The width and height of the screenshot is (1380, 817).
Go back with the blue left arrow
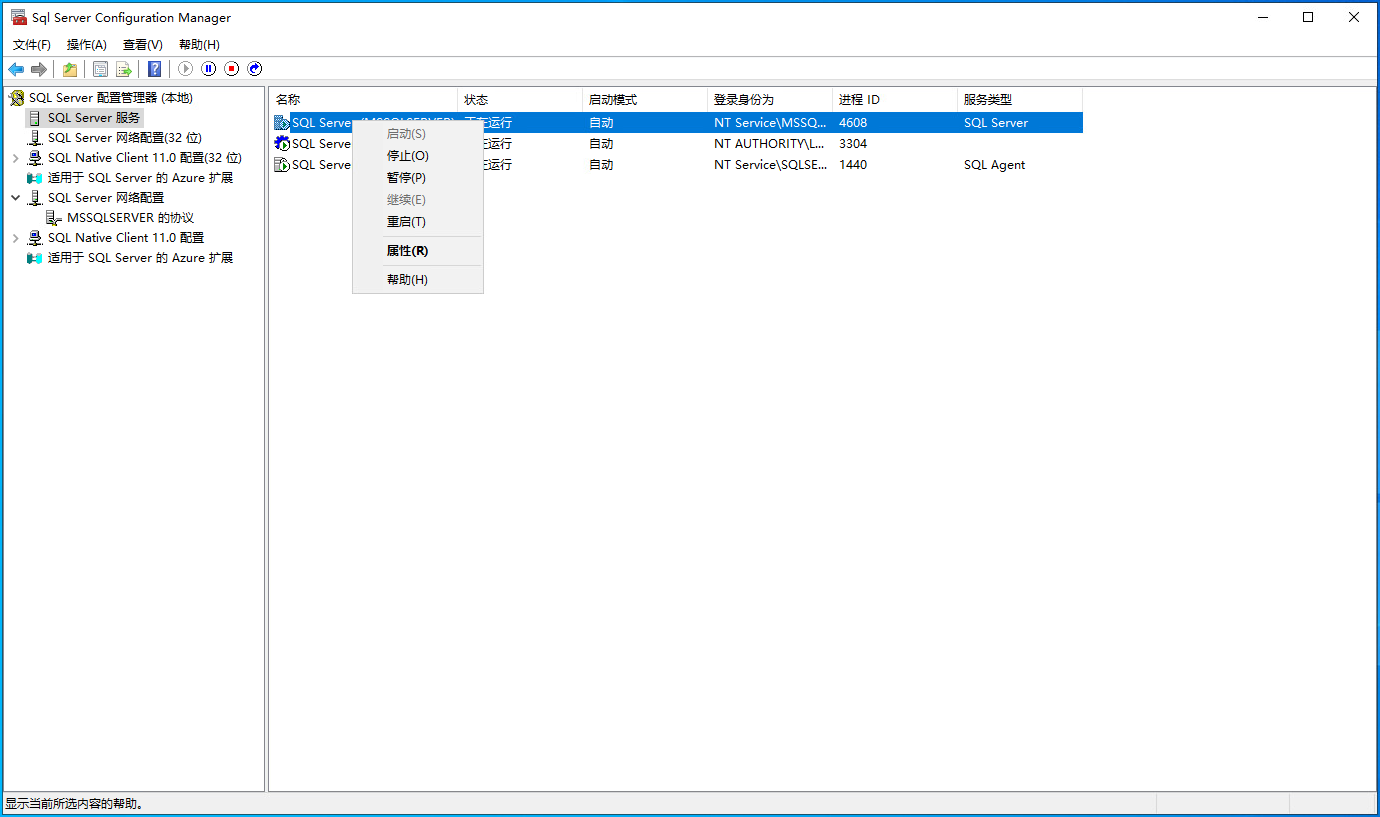pyautogui.click(x=16, y=69)
